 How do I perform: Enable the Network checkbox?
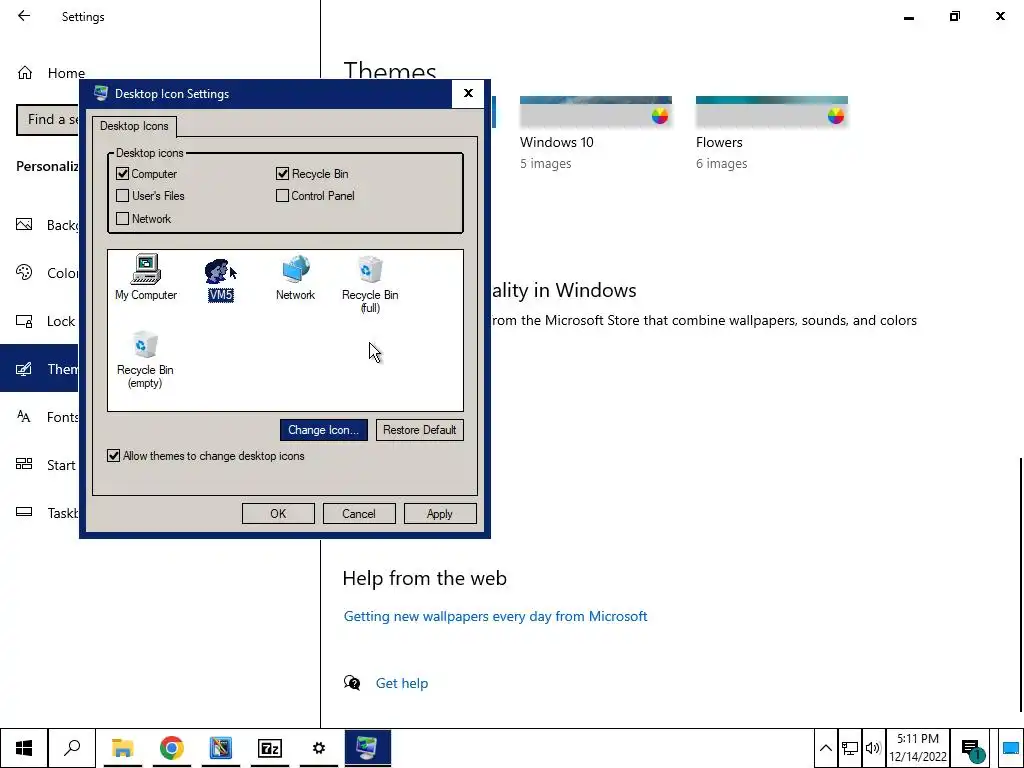(122, 218)
